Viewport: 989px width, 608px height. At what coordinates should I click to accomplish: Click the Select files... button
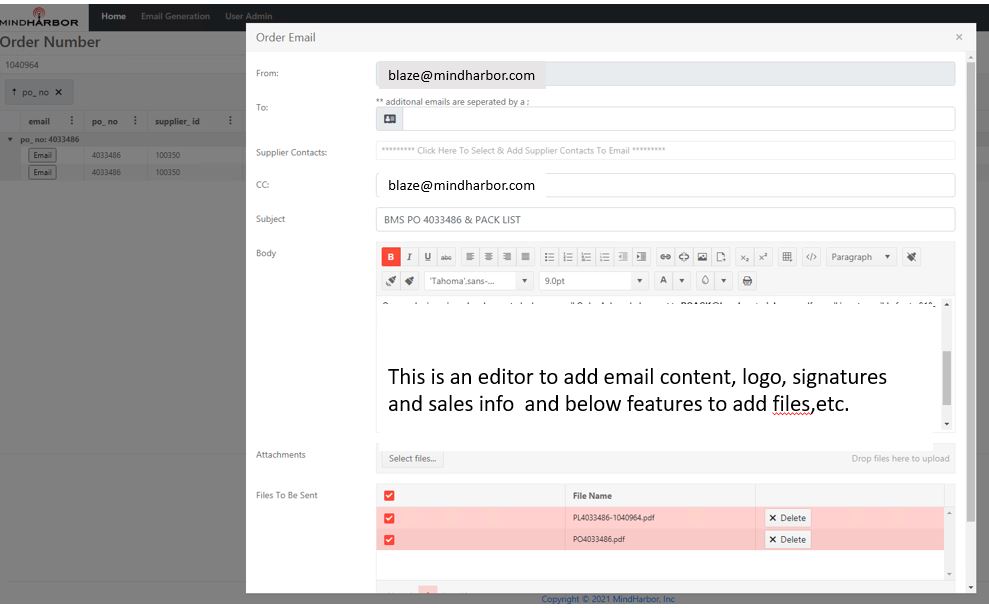point(412,458)
